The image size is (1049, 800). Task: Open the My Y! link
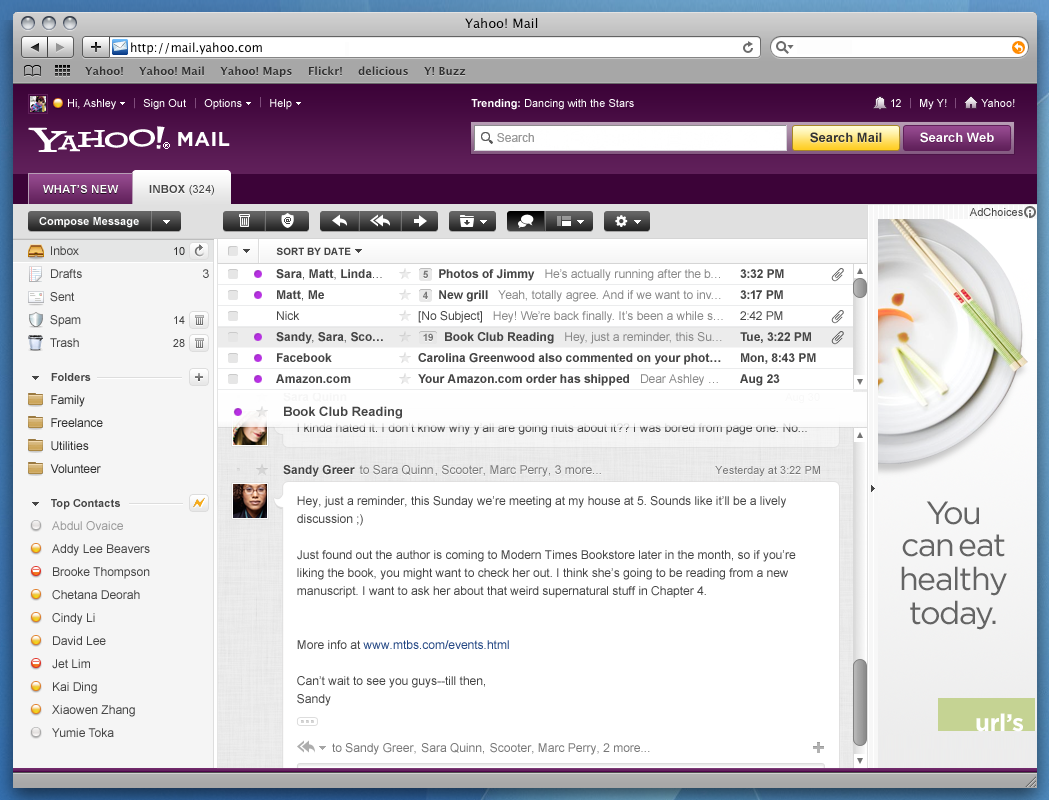[933, 103]
